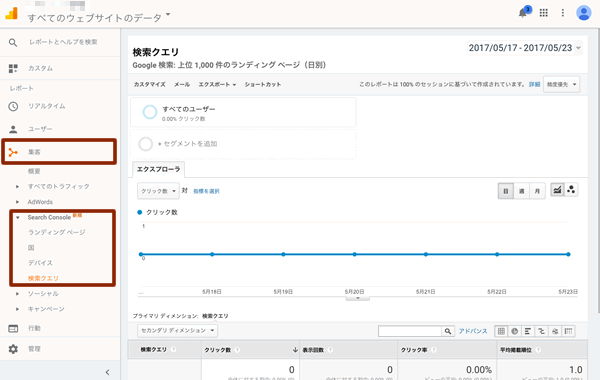
Task: Click the レポートとヘルプを検索 search field
Action: 64,42
